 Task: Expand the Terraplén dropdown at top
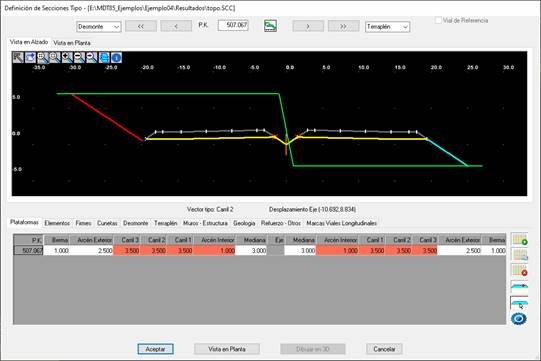(387, 27)
